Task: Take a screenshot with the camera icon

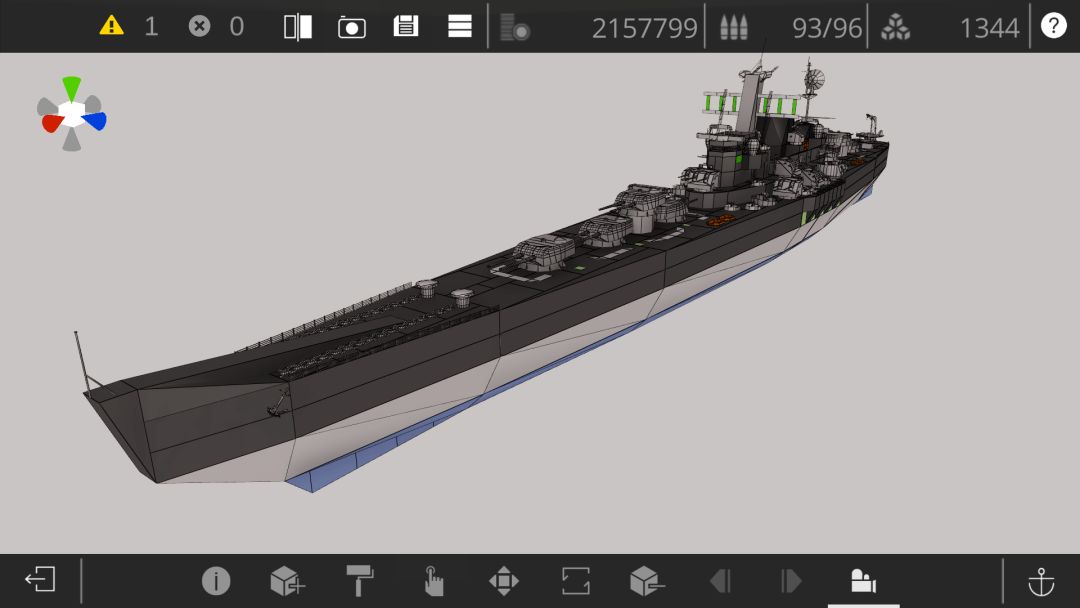Action: [351, 28]
